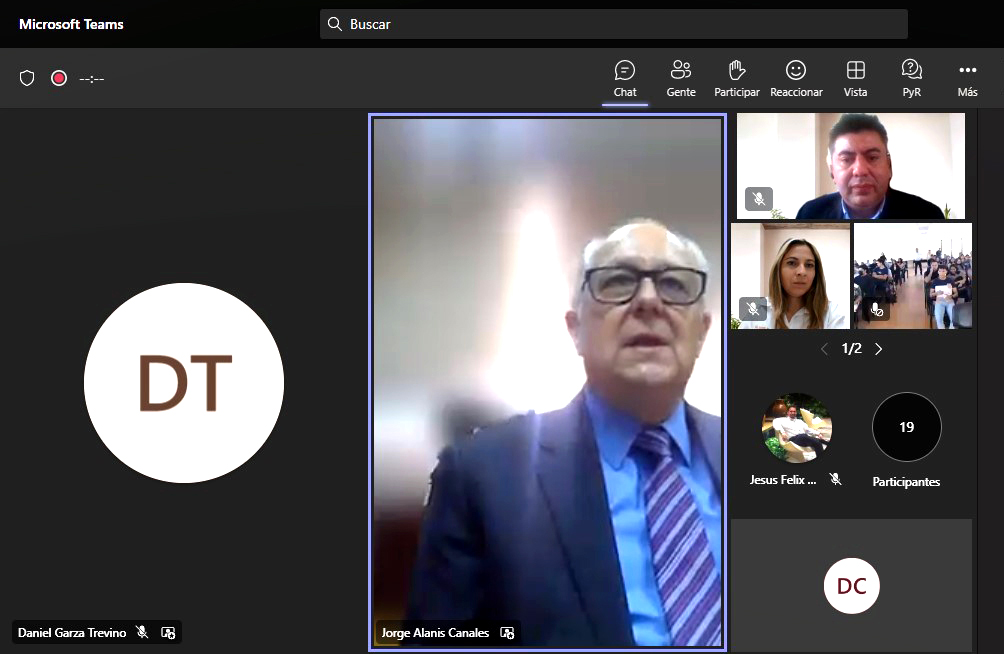Go to the next page of video thumbnails
The height and width of the screenshot is (654, 1004).
pos(879,349)
